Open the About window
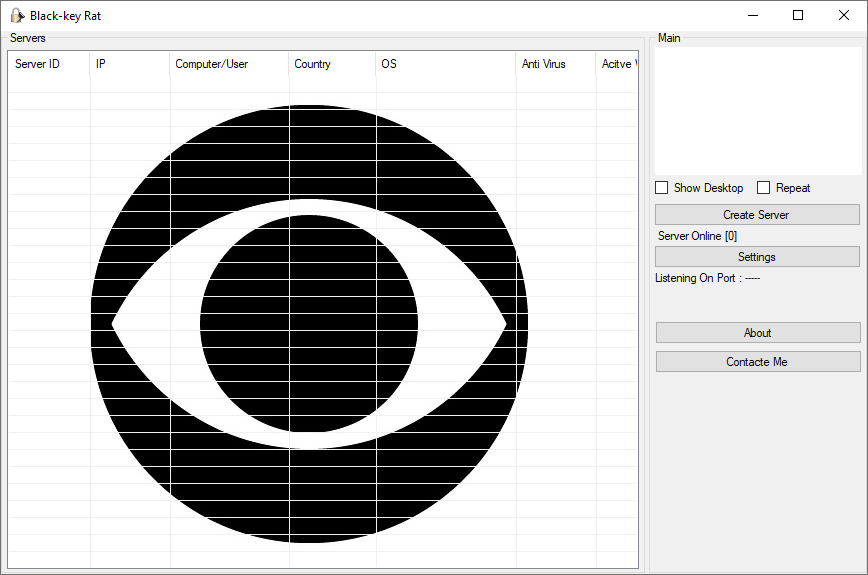The image size is (868, 575). tap(758, 333)
